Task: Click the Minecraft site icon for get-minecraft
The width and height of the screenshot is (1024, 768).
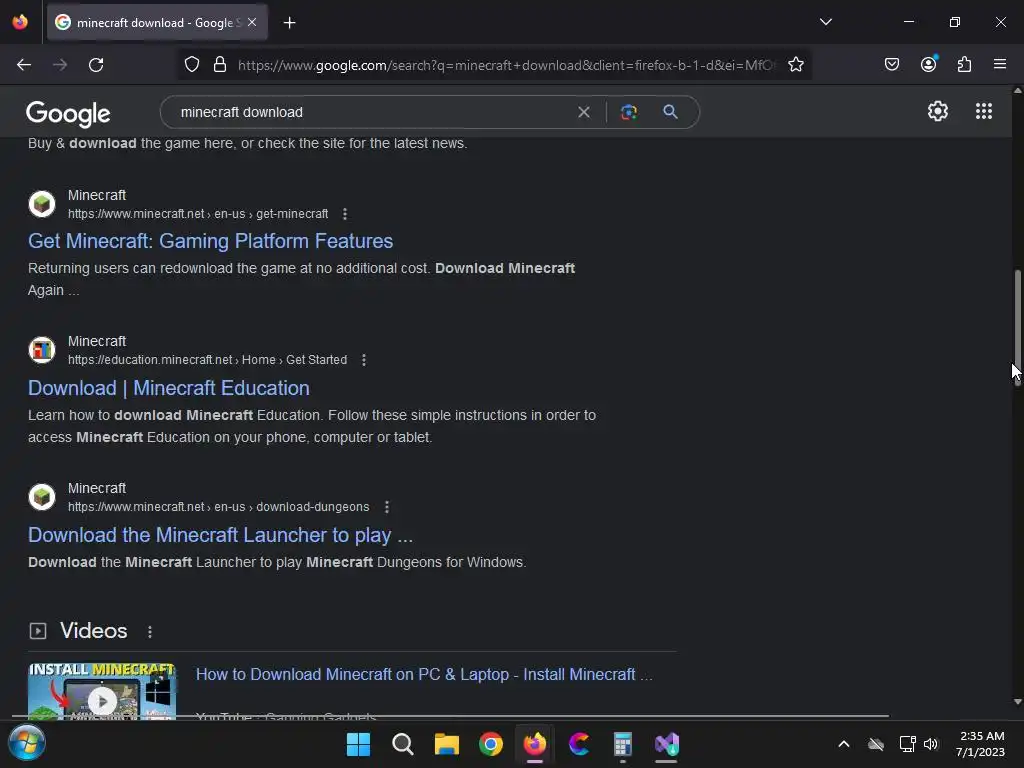Action: click(x=42, y=204)
